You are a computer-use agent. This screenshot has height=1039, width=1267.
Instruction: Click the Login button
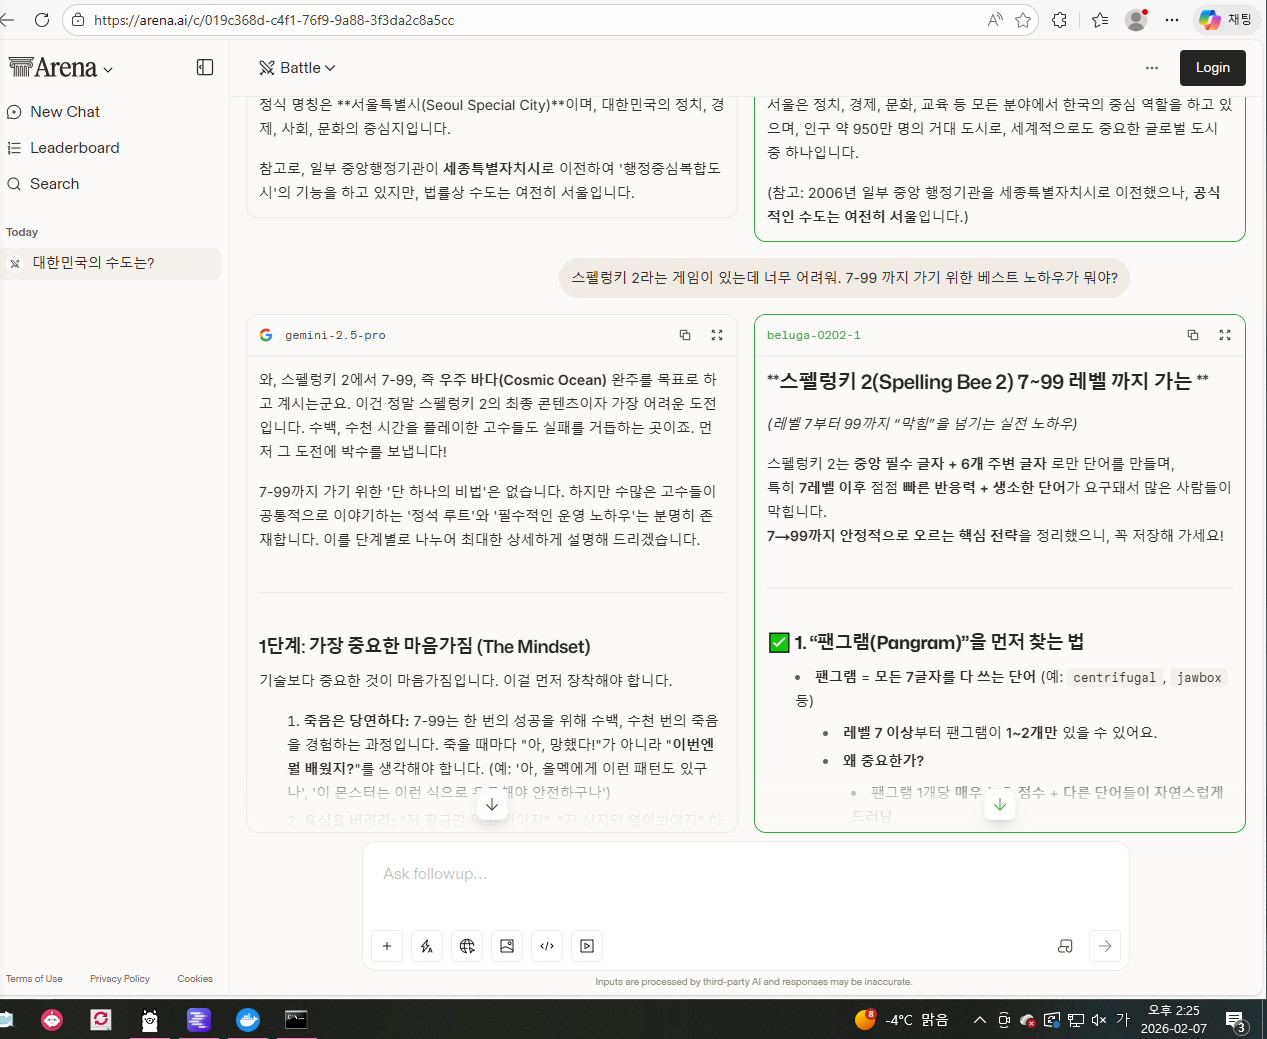coord(1212,68)
